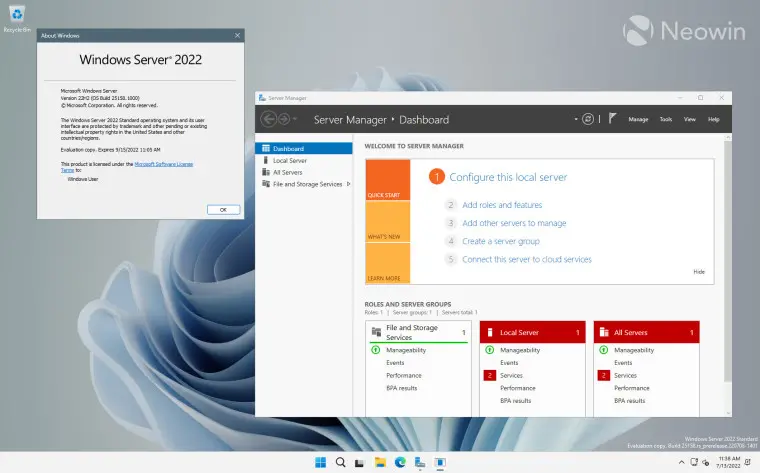Open the navigation history dropdown arrow

coord(295,120)
